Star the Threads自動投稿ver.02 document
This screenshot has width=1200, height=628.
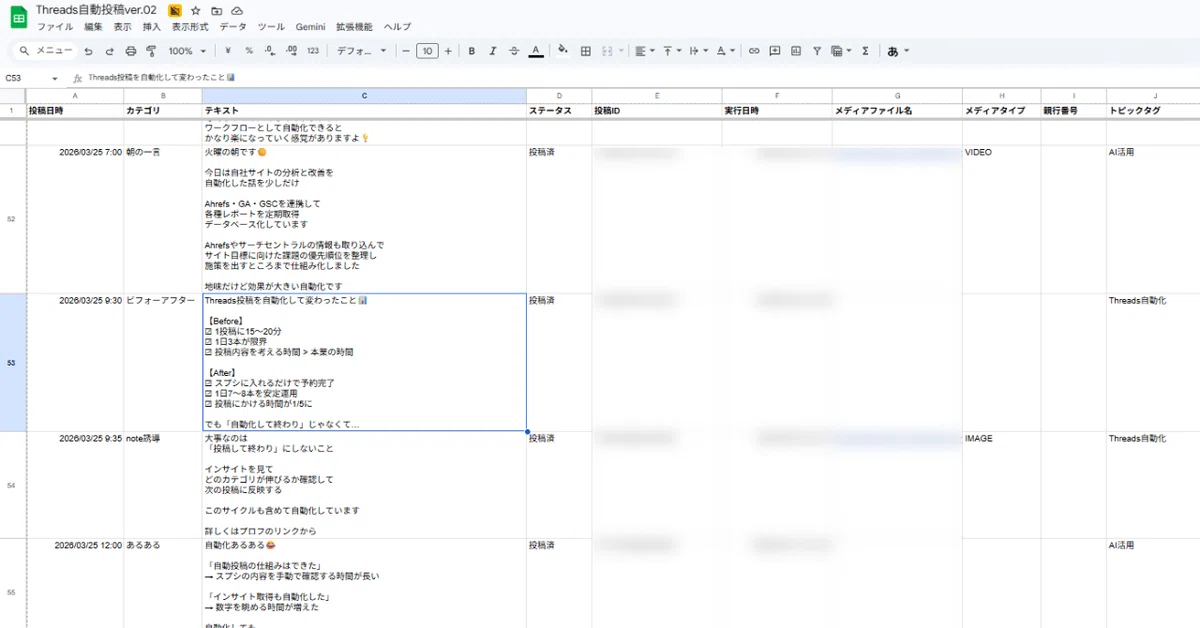196,10
